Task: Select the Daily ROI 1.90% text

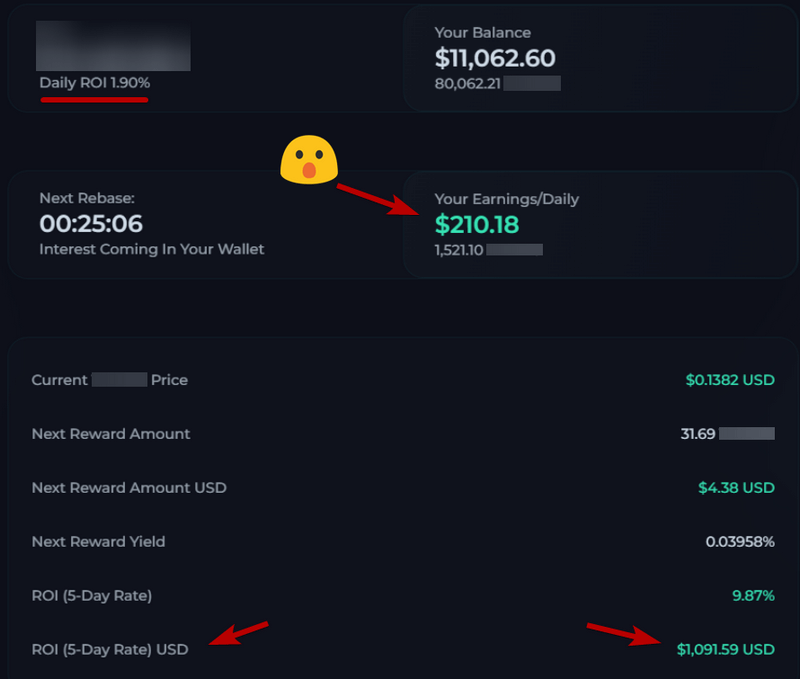Action: 95,83
